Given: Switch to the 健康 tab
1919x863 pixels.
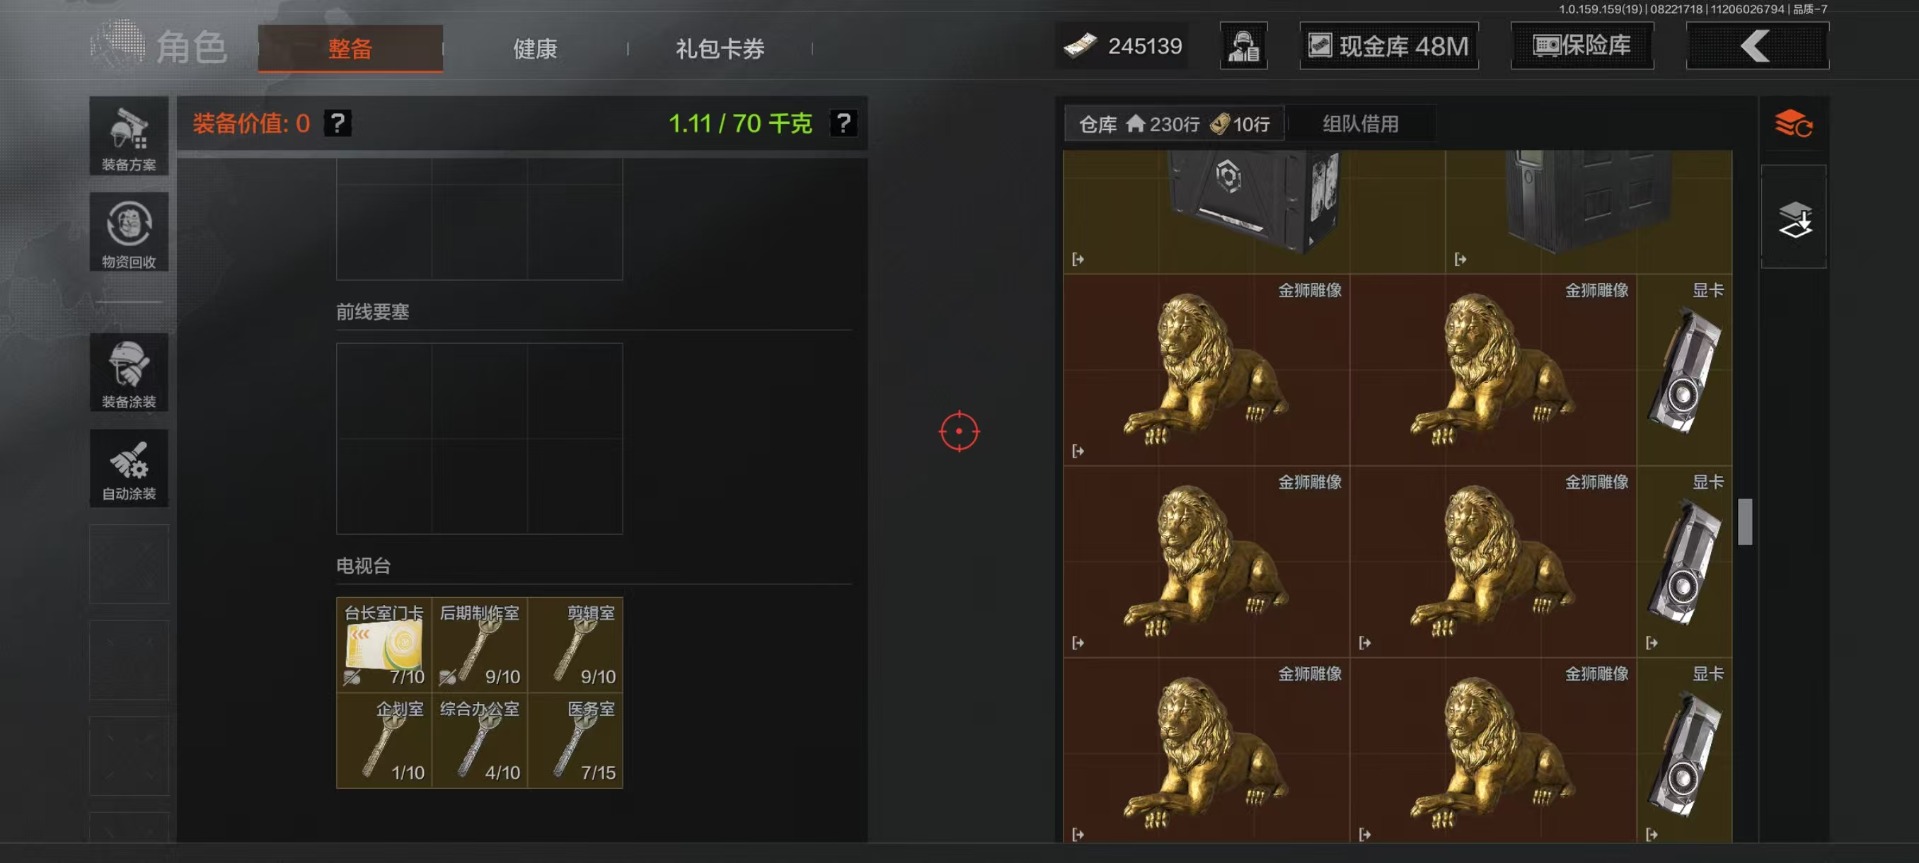Looking at the screenshot, I should pos(535,48).
